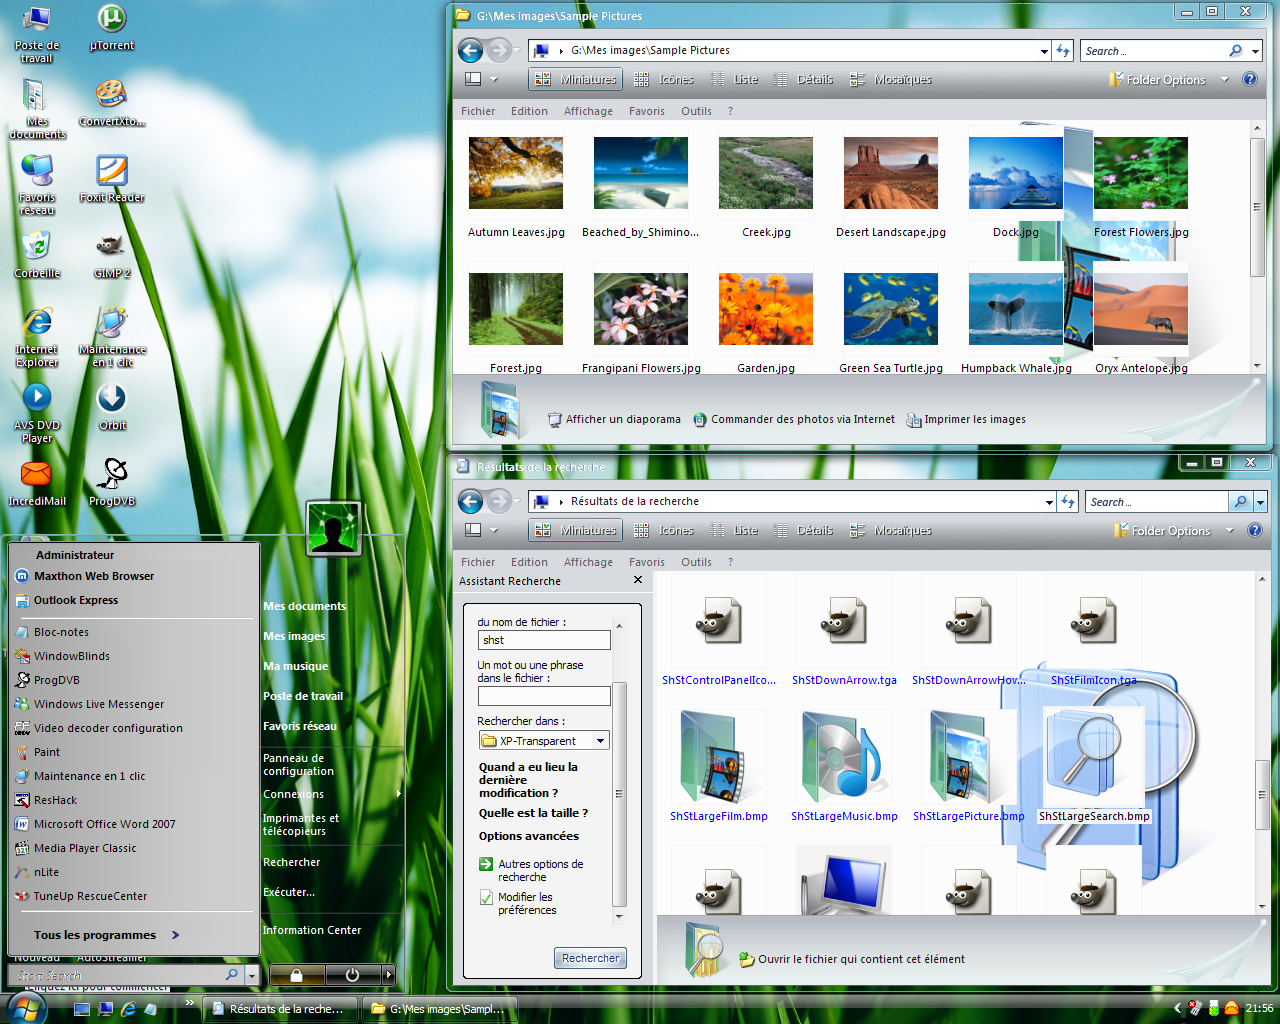Open Panneau de configuration from start menu
Viewport: 1280px width, 1024px height.
click(298, 765)
